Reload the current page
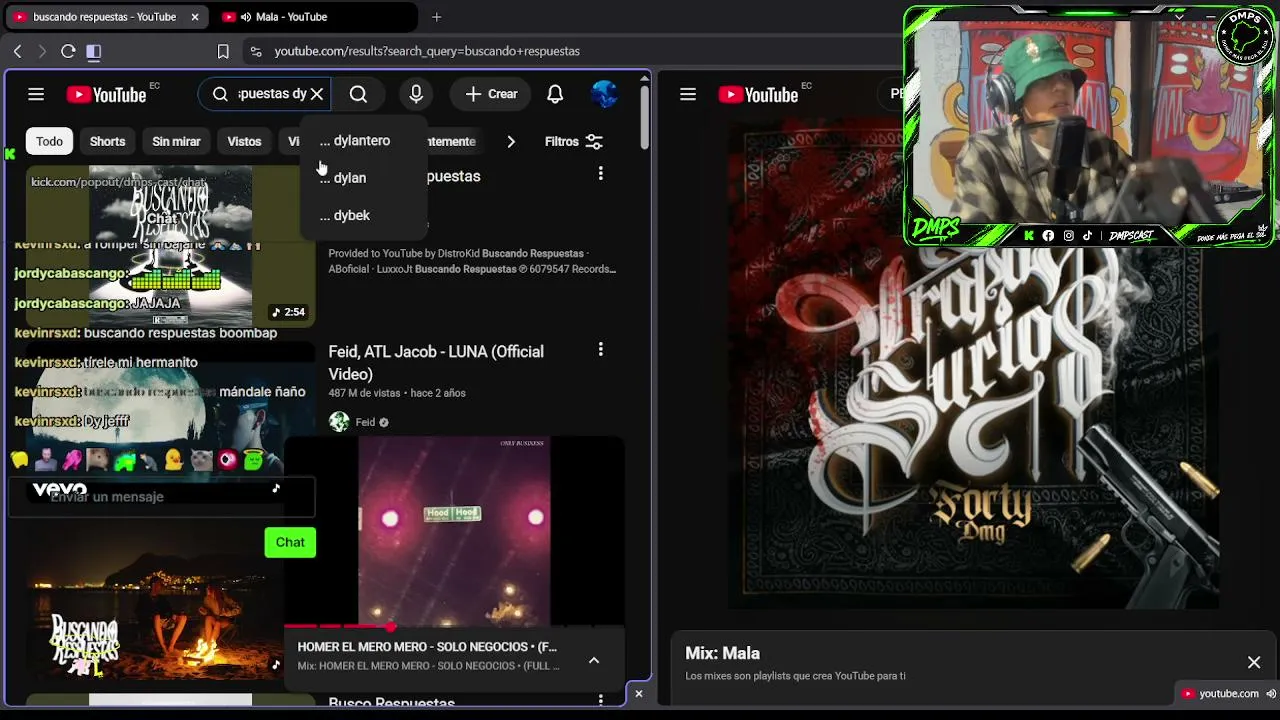 coord(68,51)
